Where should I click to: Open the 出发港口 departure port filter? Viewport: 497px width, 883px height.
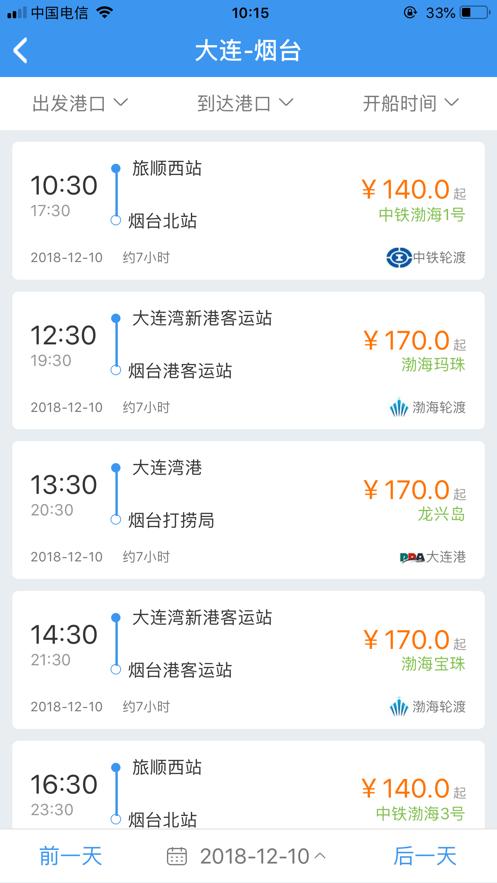tap(80, 104)
